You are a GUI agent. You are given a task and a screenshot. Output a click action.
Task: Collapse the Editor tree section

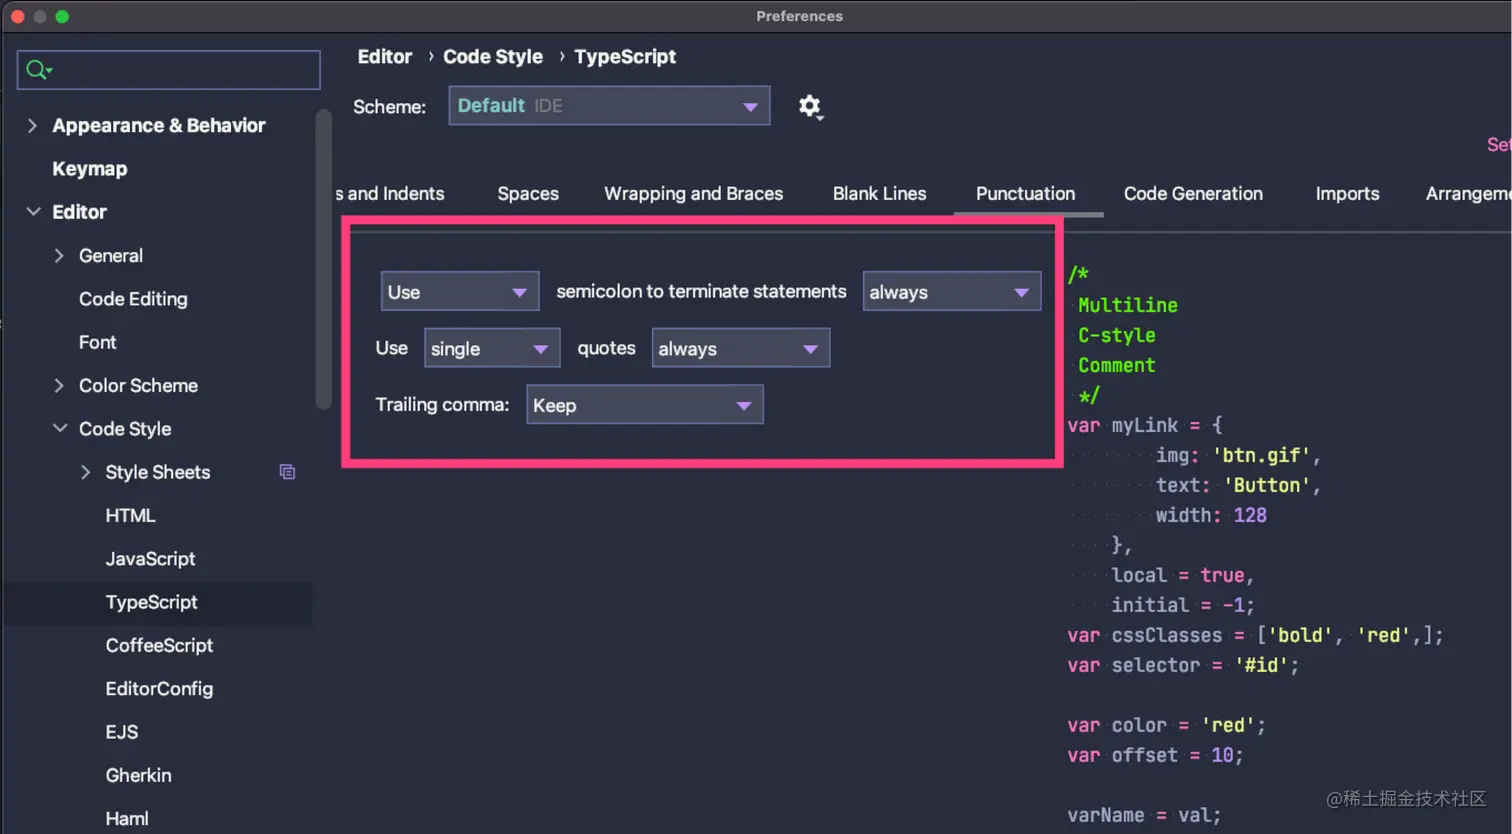(x=33, y=212)
